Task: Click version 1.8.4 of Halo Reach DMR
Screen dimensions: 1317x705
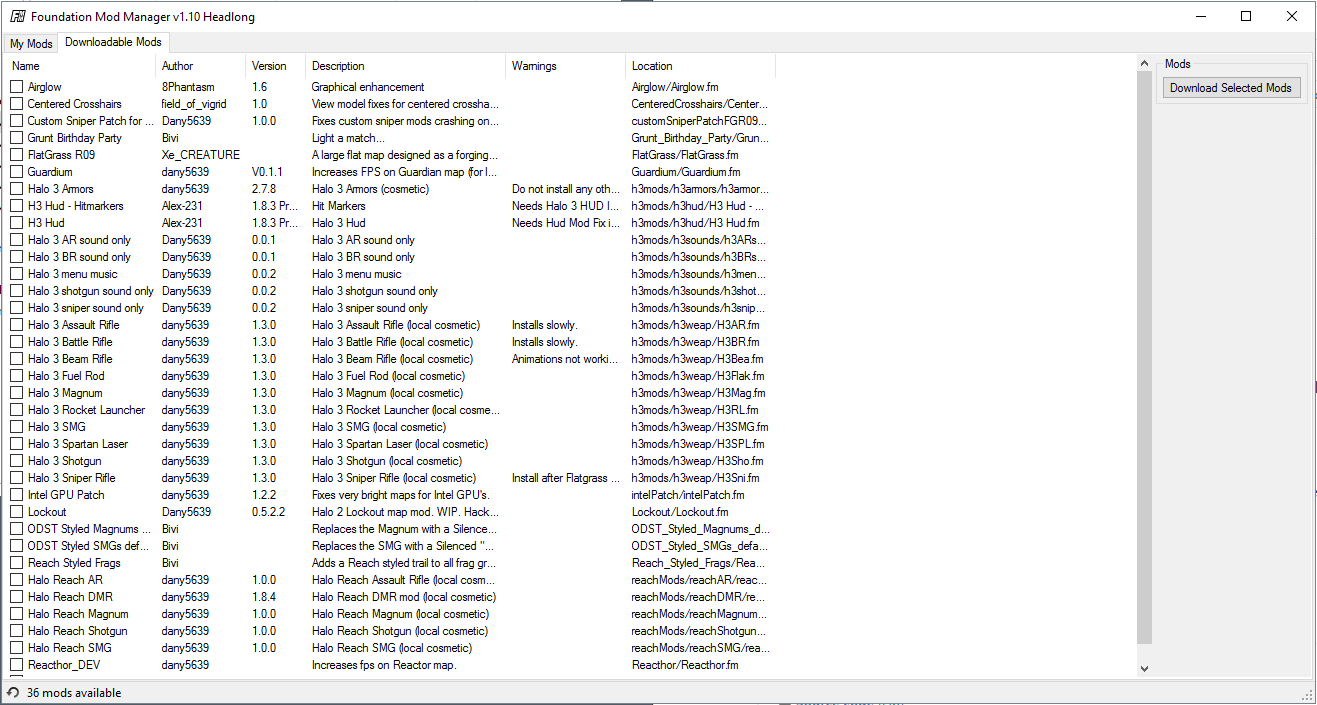Action: (264, 597)
